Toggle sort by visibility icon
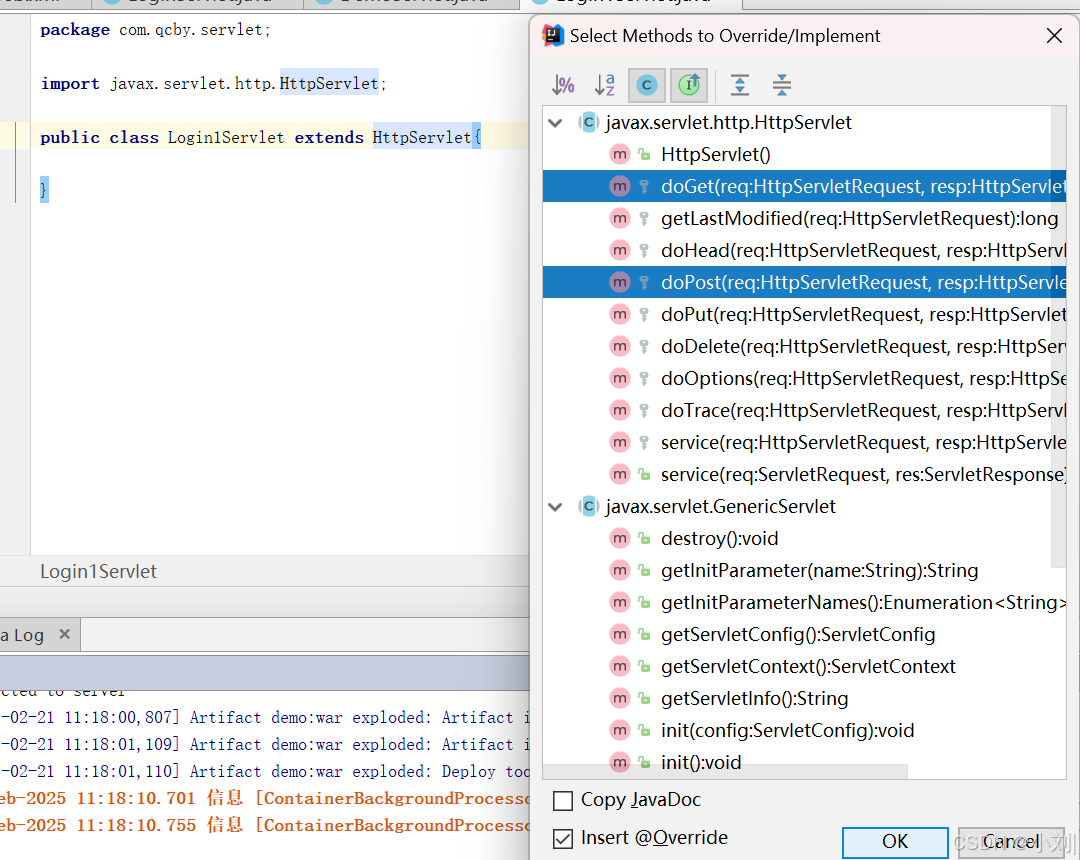The width and height of the screenshot is (1080, 860). click(x=563, y=85)
